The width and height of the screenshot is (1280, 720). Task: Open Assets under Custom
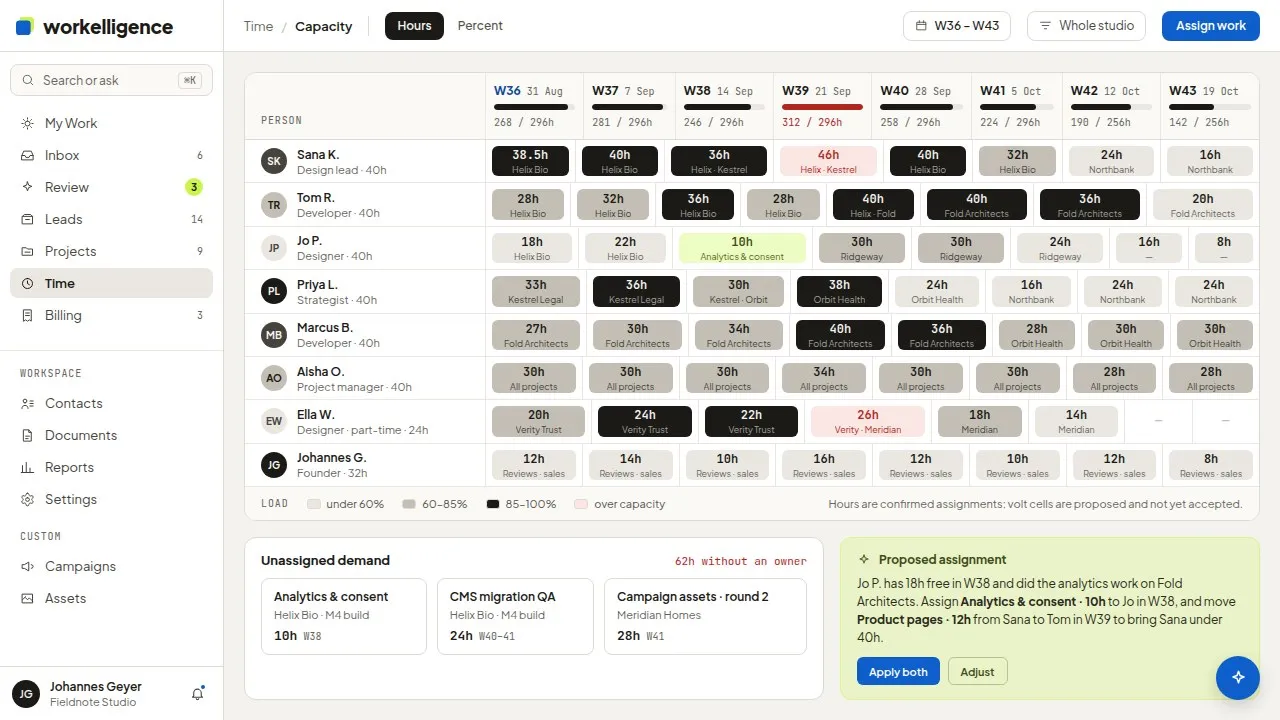point(111,598)
